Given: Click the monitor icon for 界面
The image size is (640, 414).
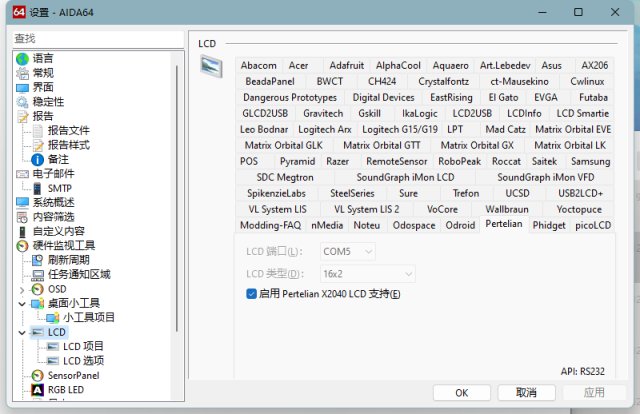Looking at the screenshot, I should pos(22,88).
